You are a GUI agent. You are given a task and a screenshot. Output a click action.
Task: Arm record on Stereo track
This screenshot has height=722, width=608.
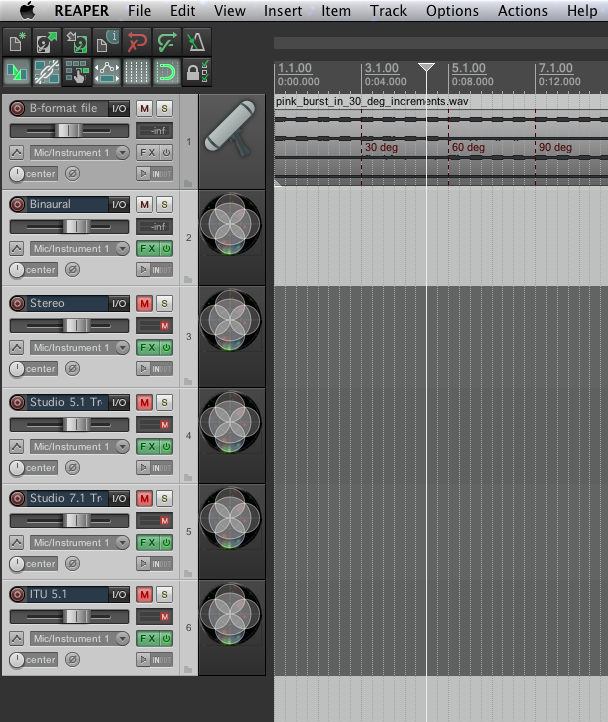(x=18, y=303)
